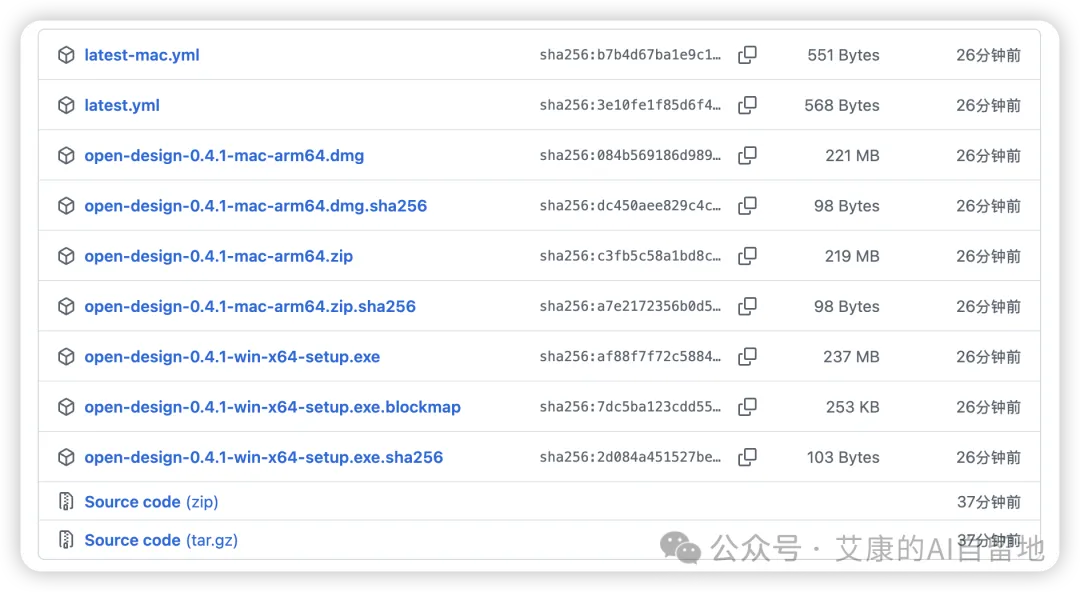Screen dimensions: 1080x592
Task: Copy hash of mac-arm64.zip.sha256 file
Action: click(747, 306)
